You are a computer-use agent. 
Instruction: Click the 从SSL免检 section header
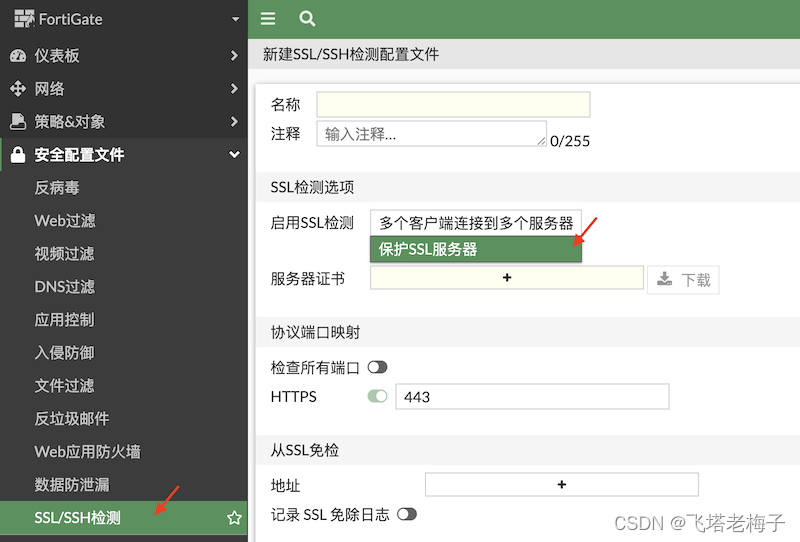coord(305,450)
